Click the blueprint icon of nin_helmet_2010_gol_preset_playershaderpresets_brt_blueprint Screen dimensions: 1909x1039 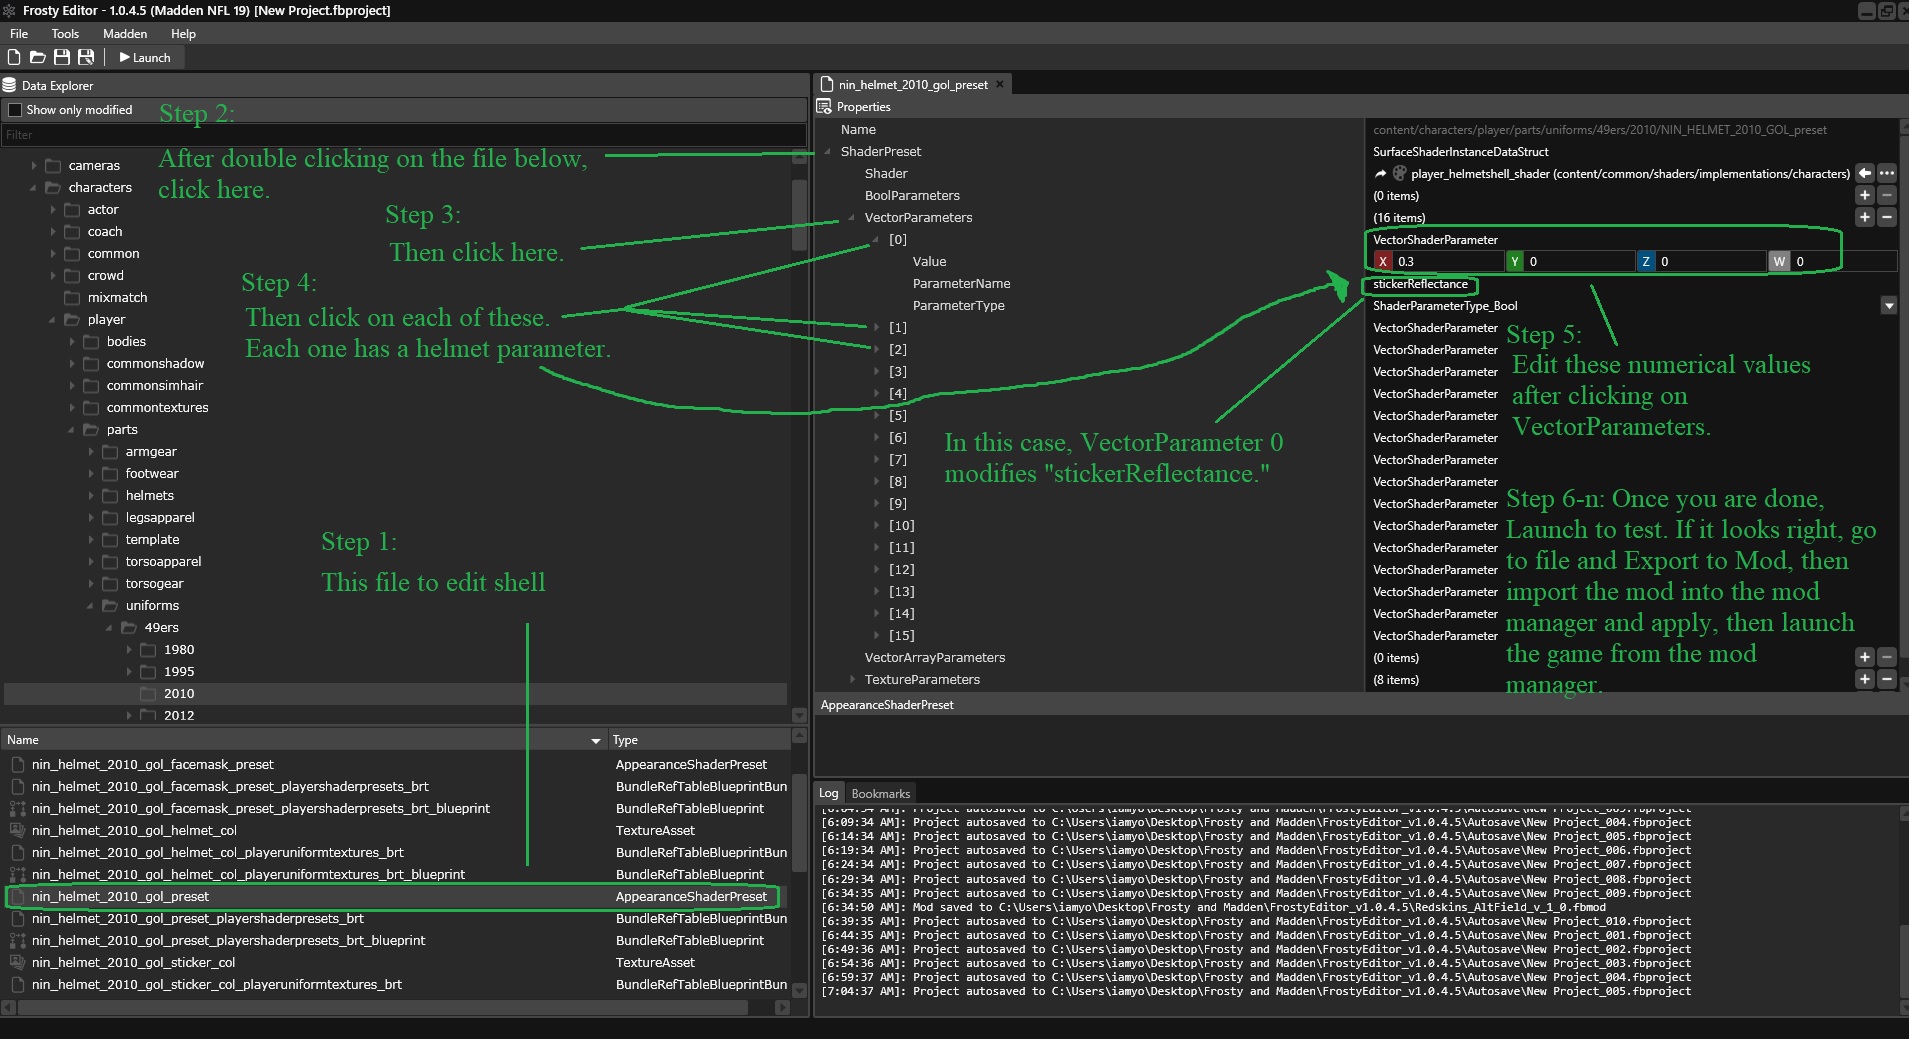17,940
